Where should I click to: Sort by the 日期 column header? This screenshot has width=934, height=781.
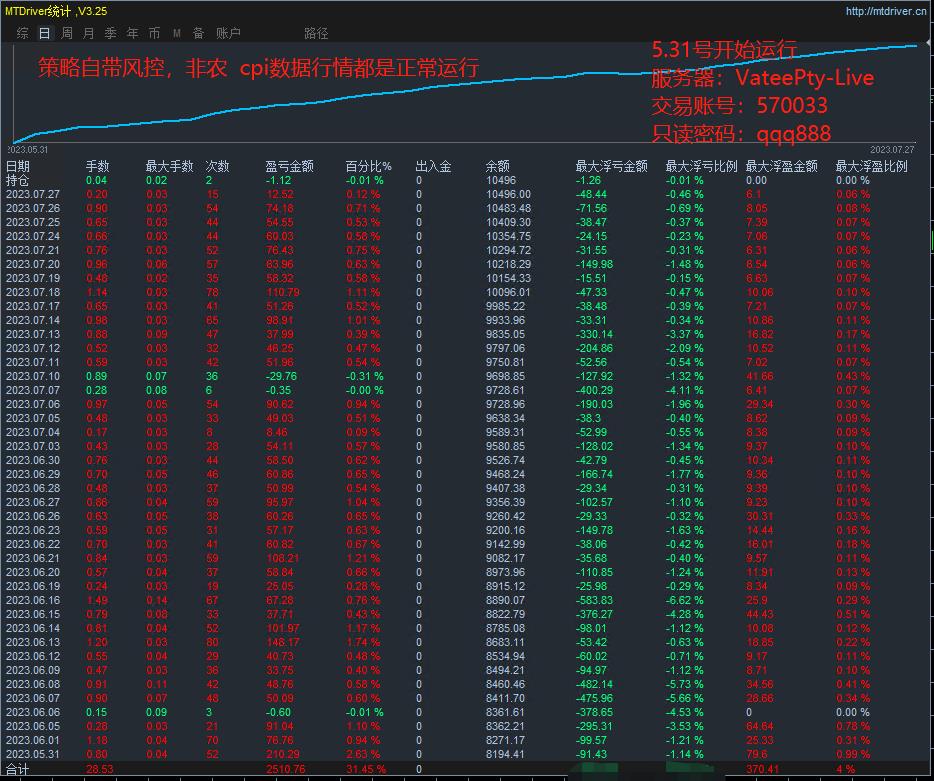pos(18,167)
